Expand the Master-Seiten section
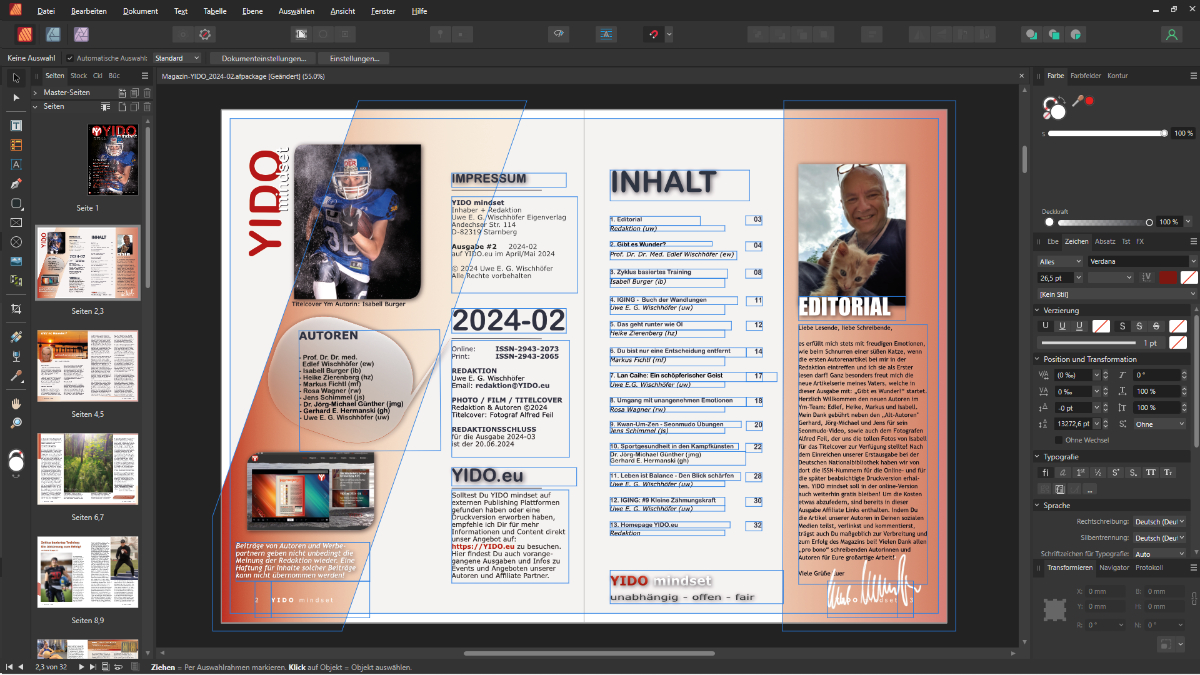1200x675 pixels. 36,92
